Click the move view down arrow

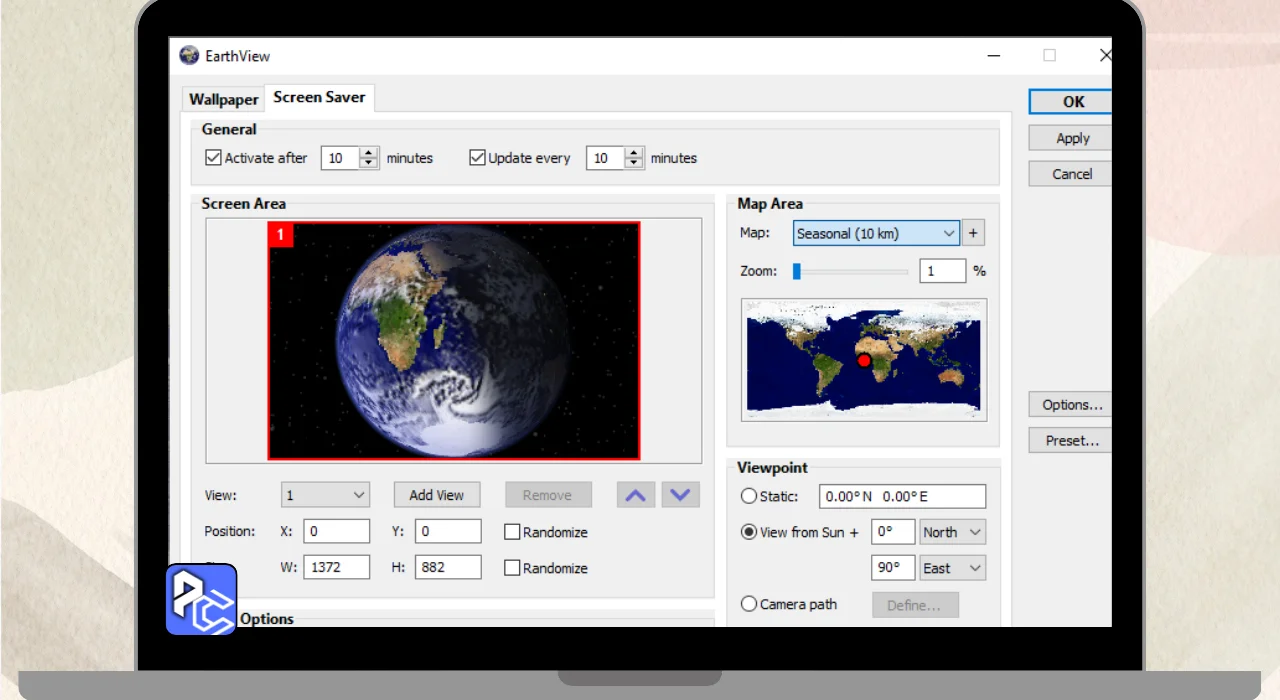point(681,495)
